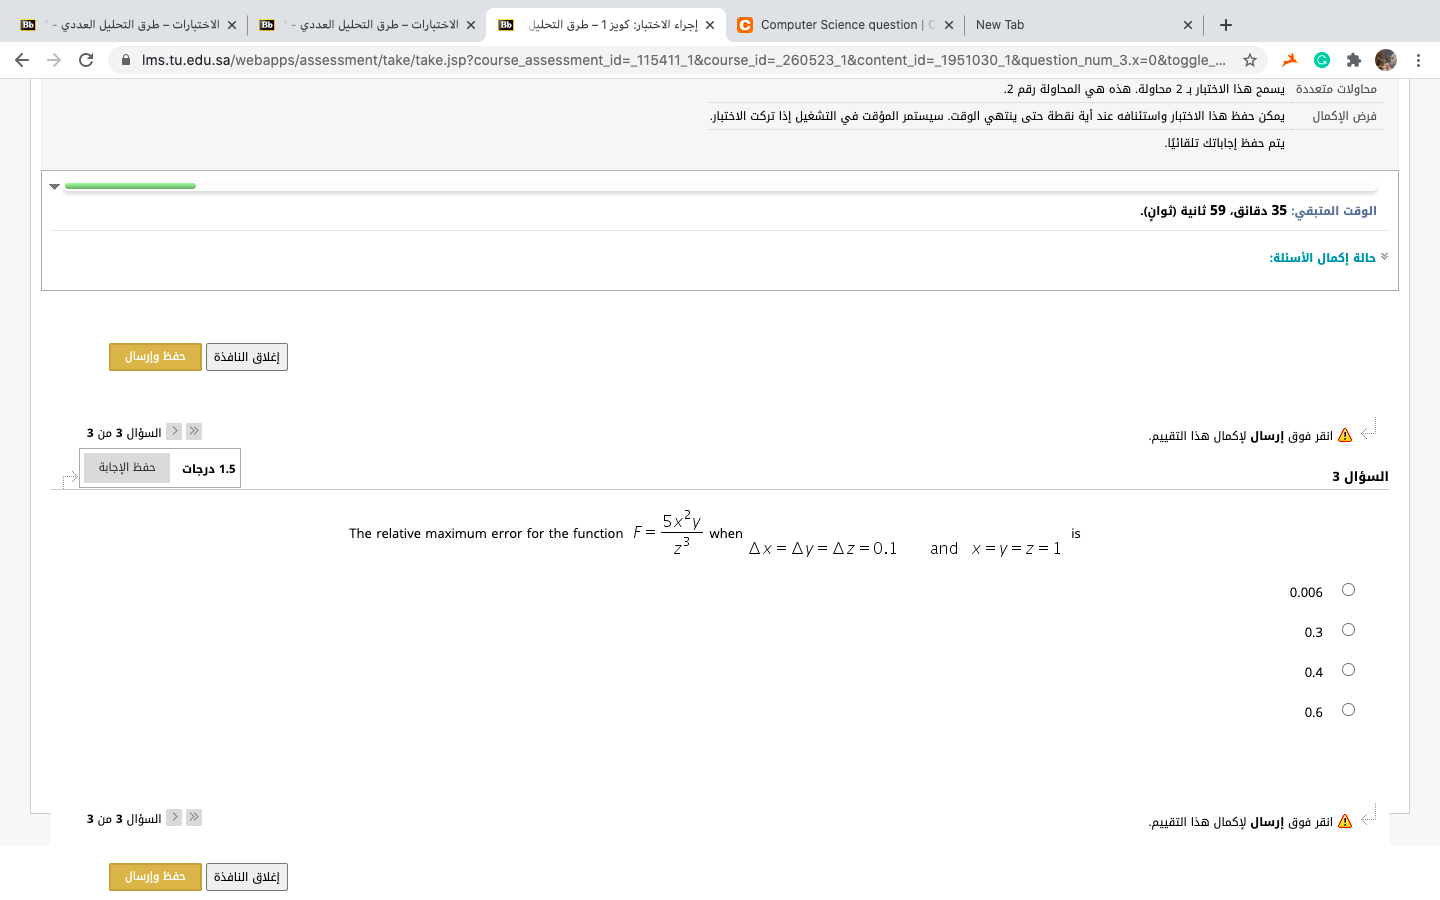Open the browser extensions puzzle icon
The height and width of the screenshot is (900, 1440).
coord(1353,60)
